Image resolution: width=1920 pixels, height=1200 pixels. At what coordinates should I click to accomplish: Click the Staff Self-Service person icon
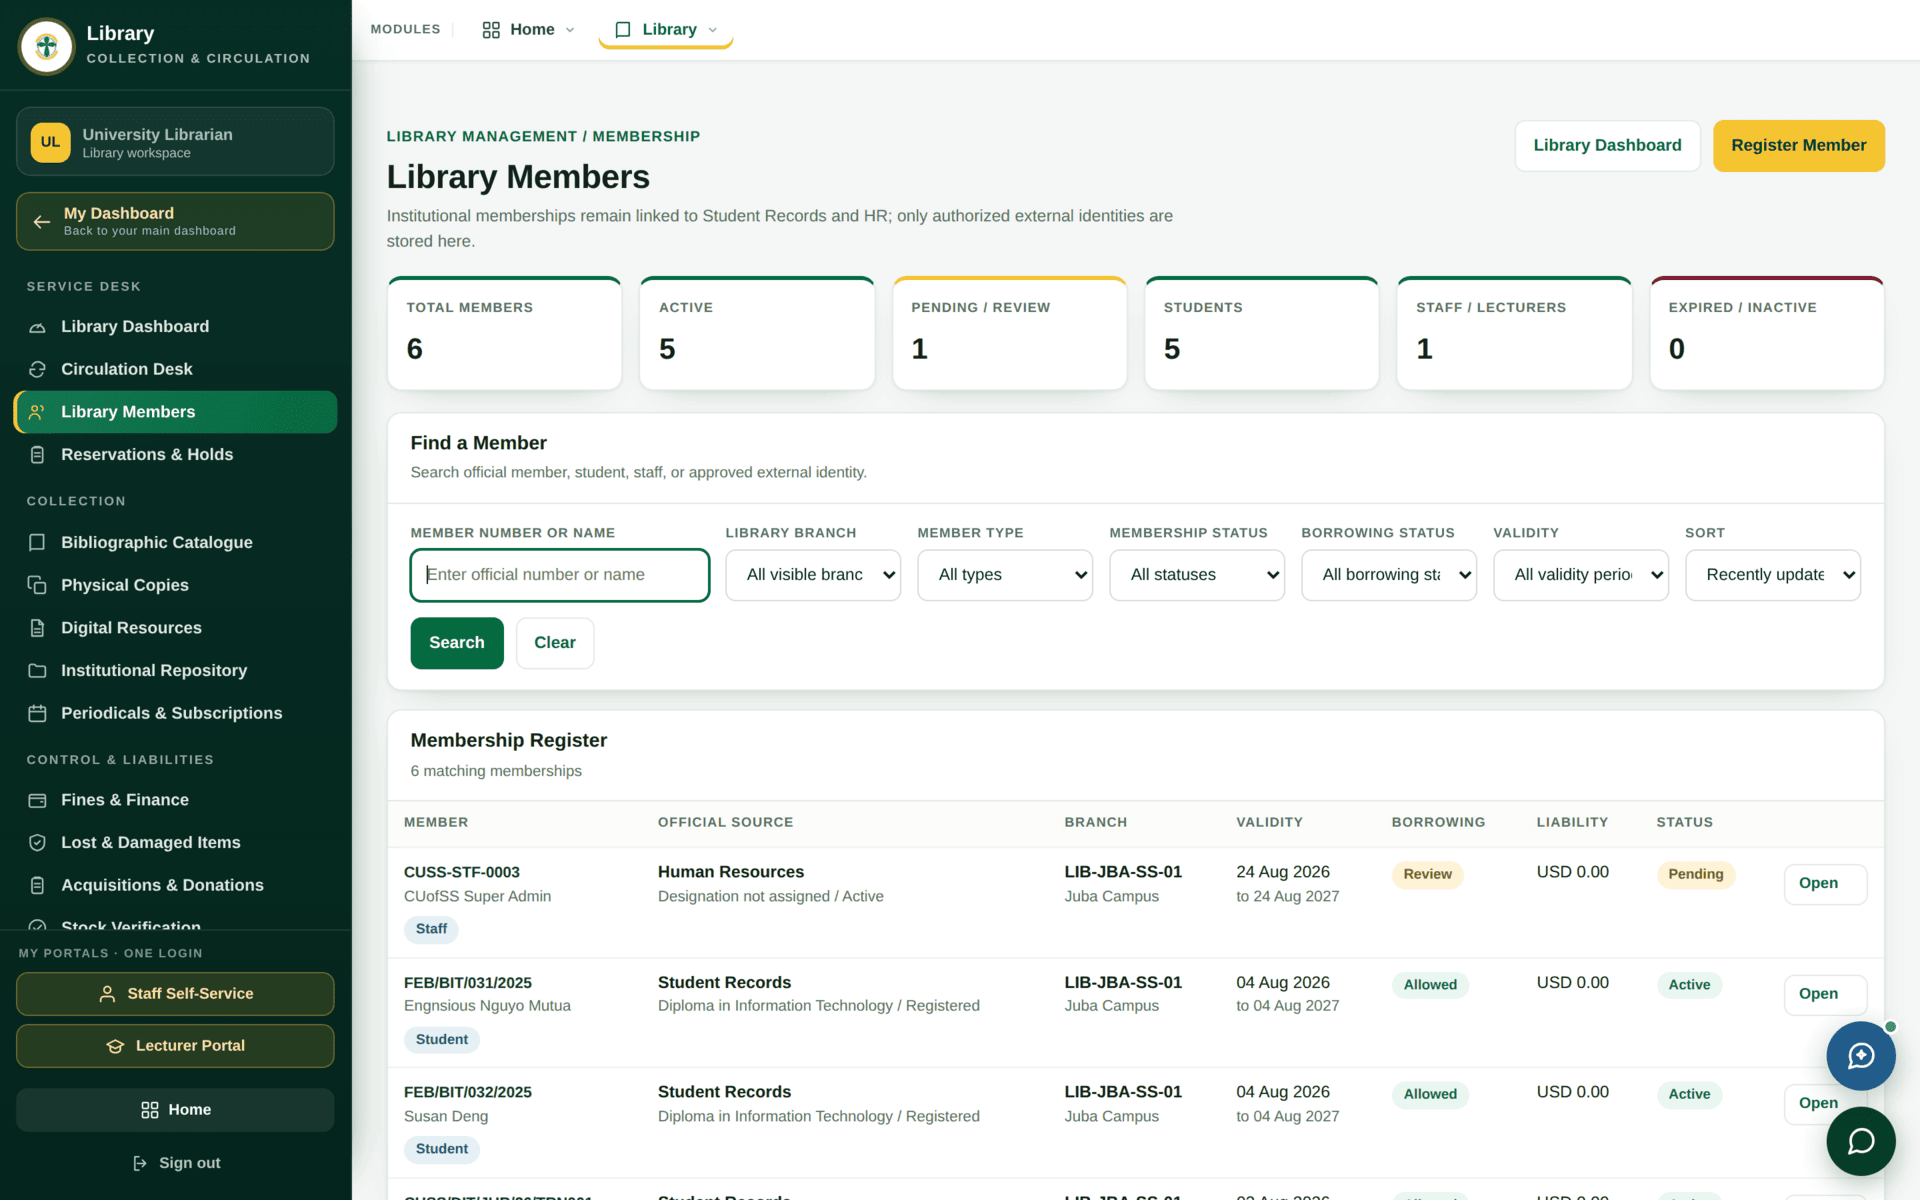tap(107, 994)
